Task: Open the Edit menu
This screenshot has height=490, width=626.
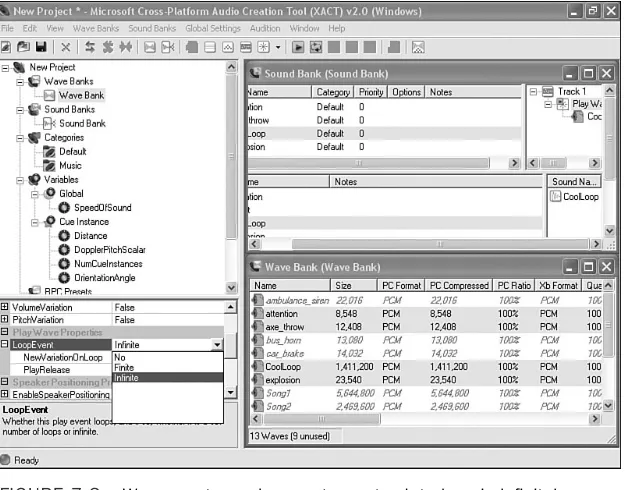Action: [30, 28]
